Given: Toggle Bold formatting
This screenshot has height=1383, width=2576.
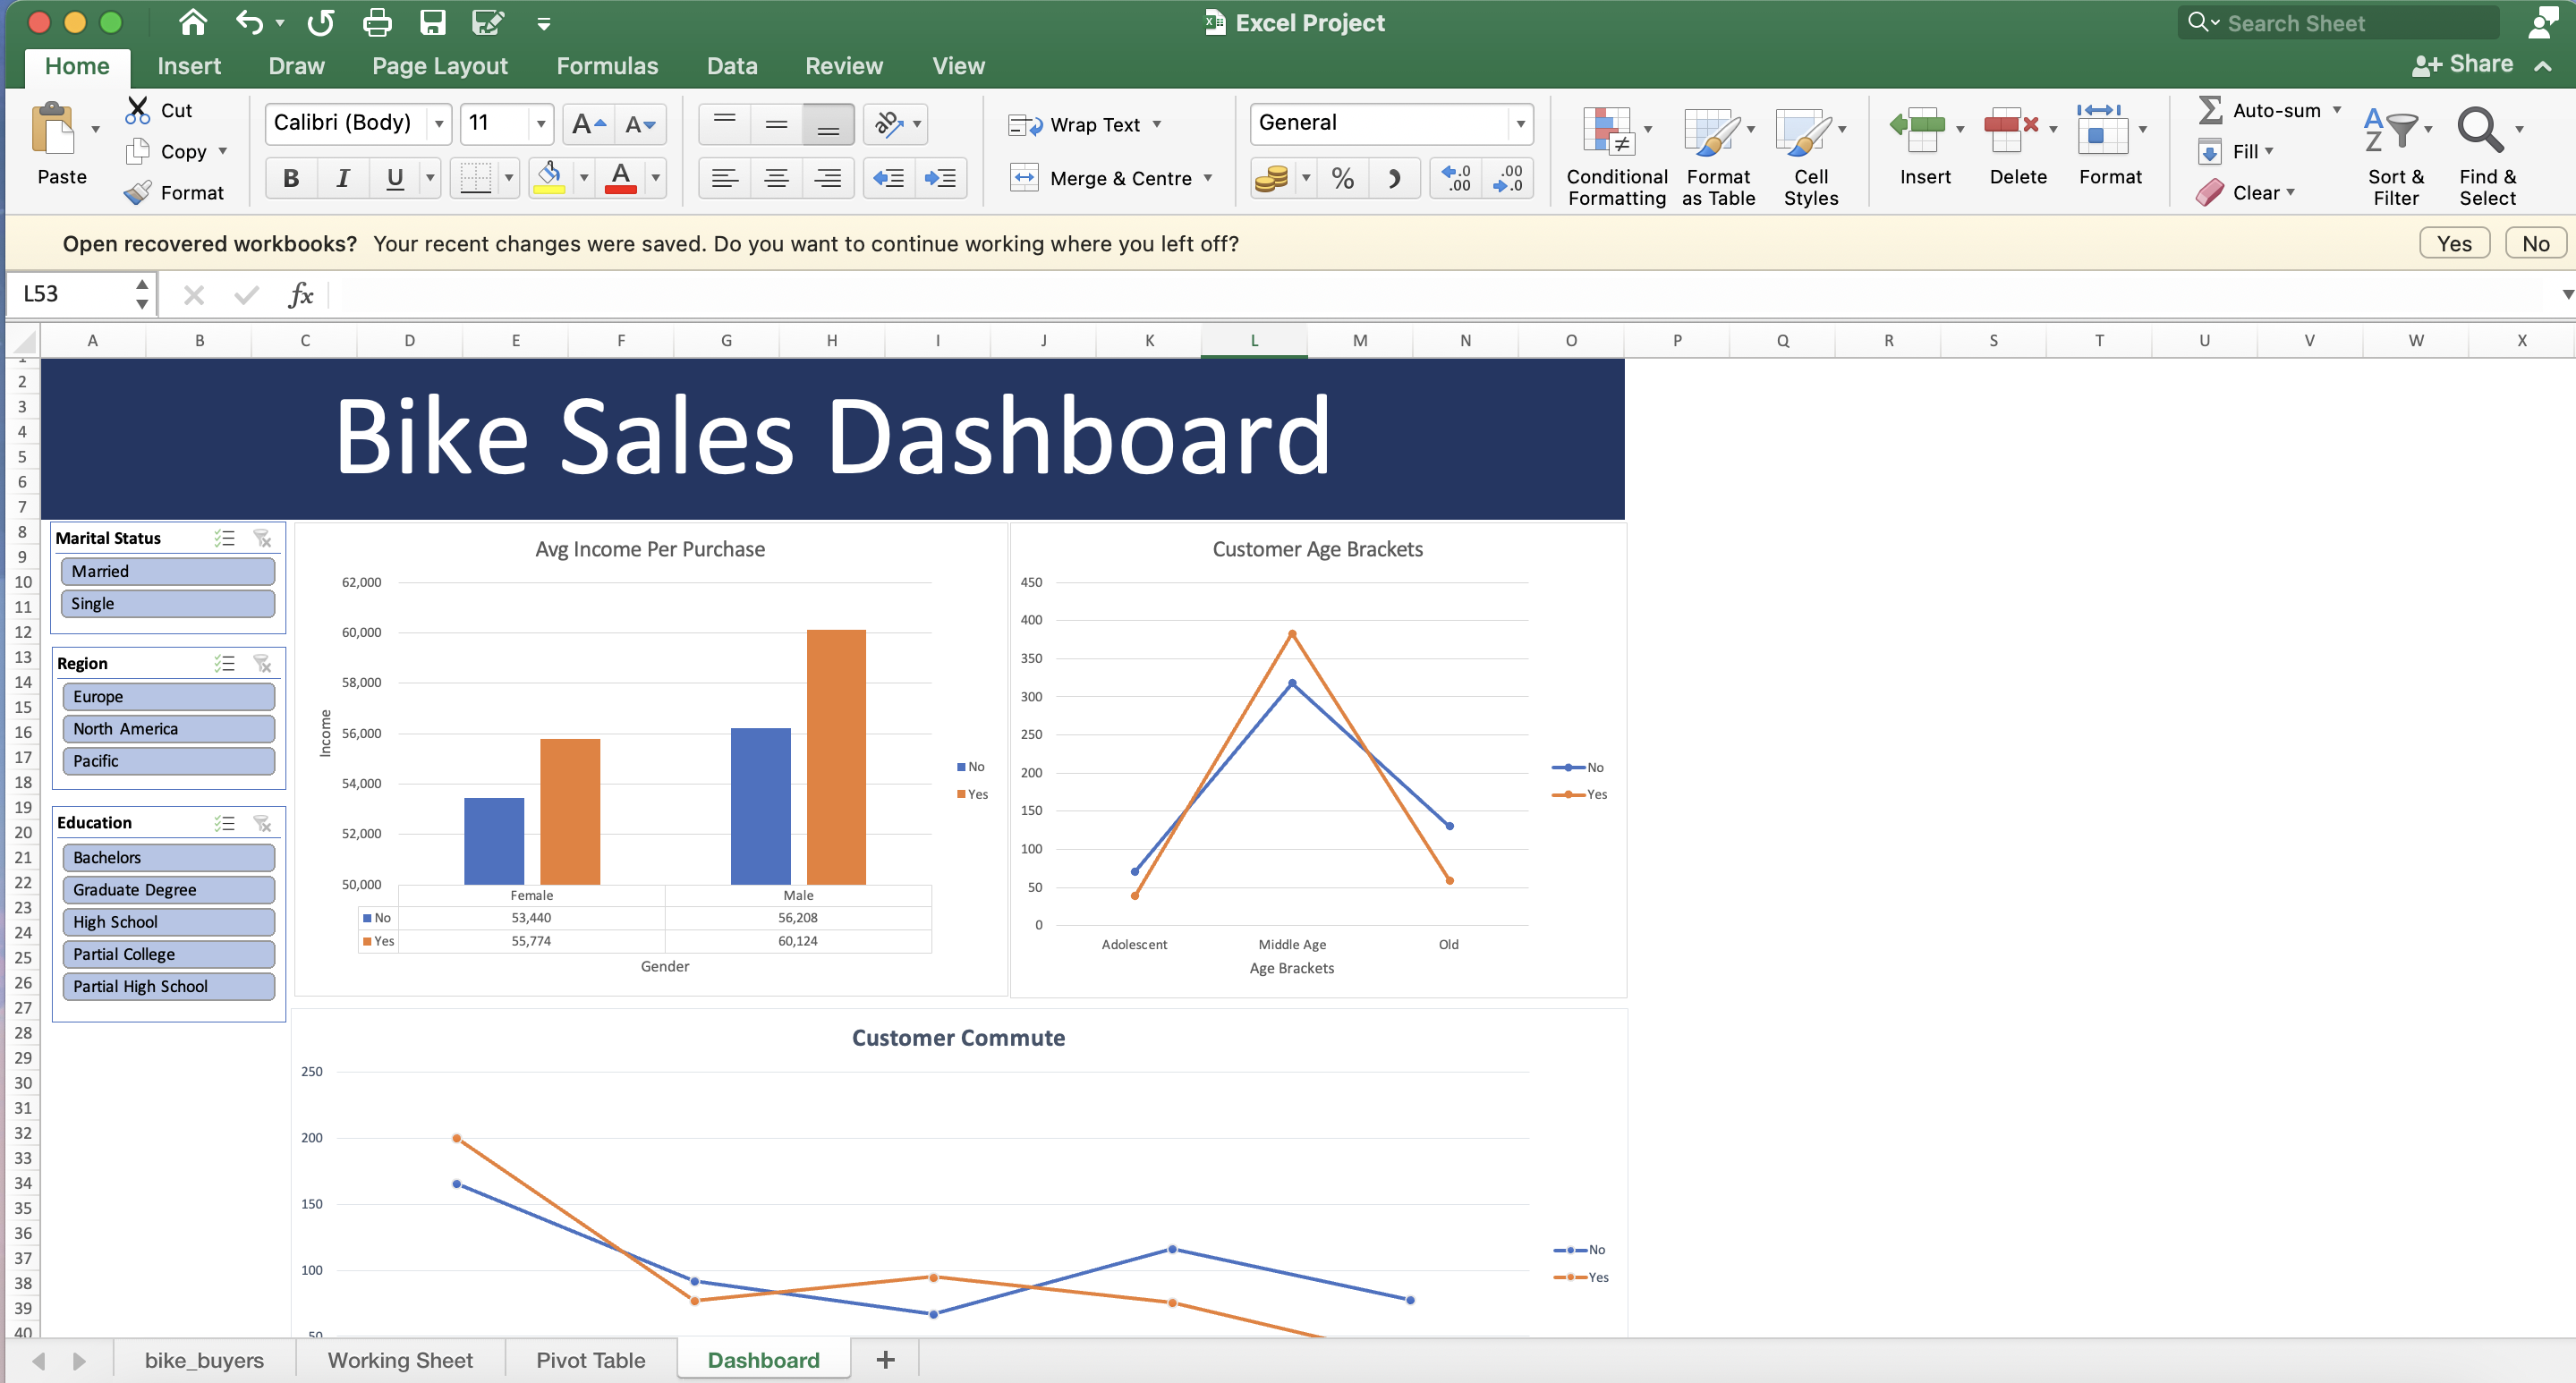Looking at the screenshot, I should click(291, 178).
